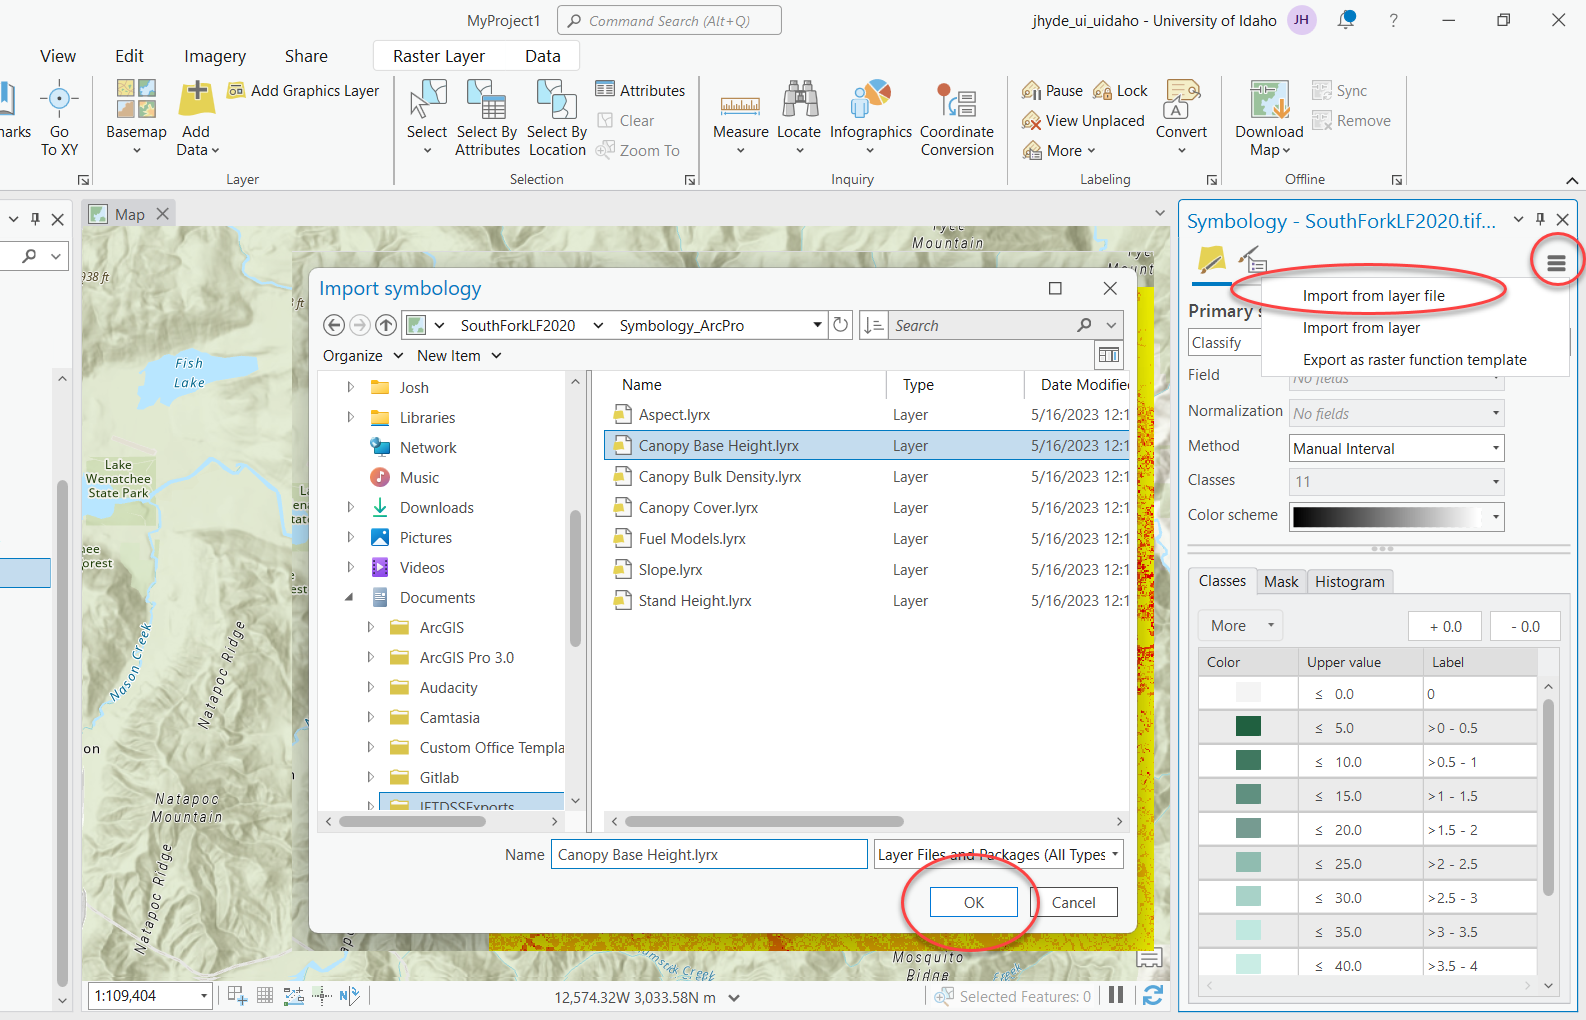Switch to the Histogram tab
The height and width of the screenshot is (1020, 1586).
pyautogui.click(x=1349, y=581)
